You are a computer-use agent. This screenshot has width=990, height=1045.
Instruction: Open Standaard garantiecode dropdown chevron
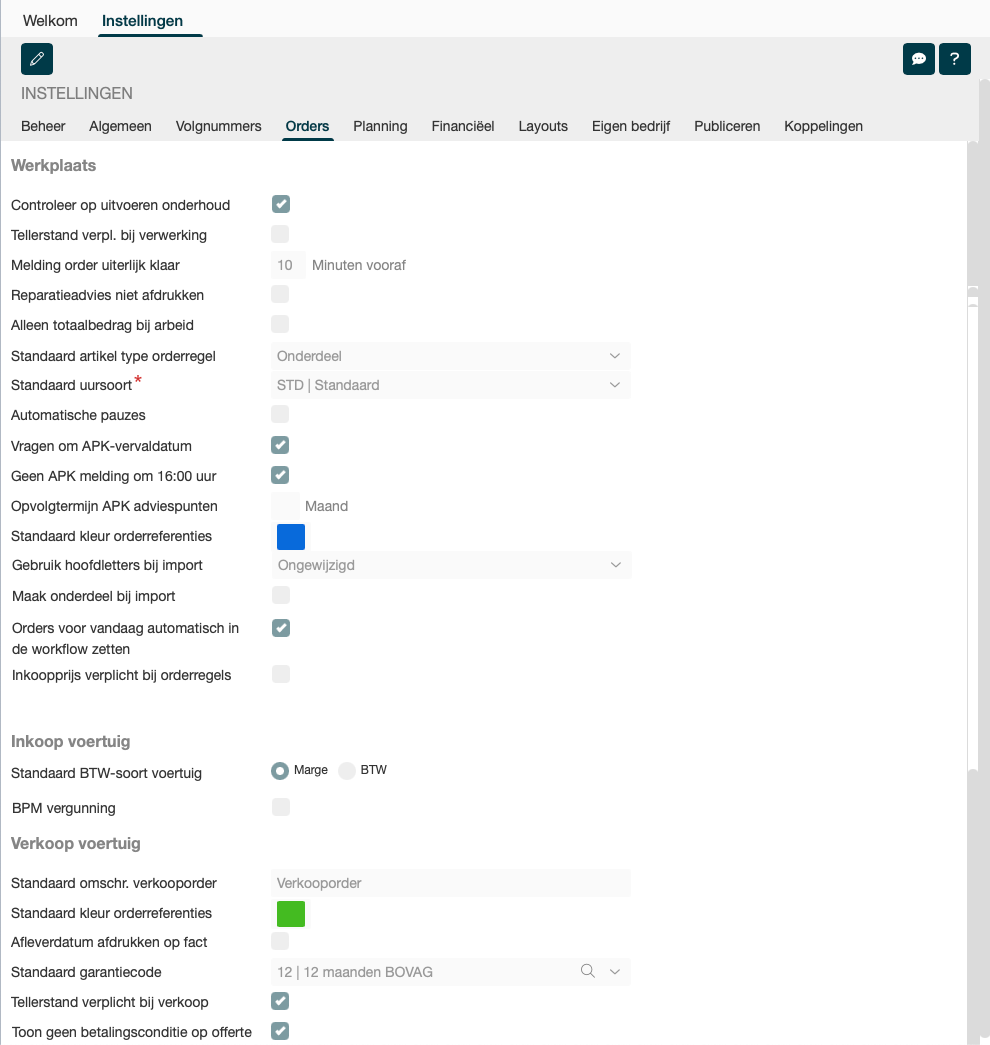(x=615, y=971)
